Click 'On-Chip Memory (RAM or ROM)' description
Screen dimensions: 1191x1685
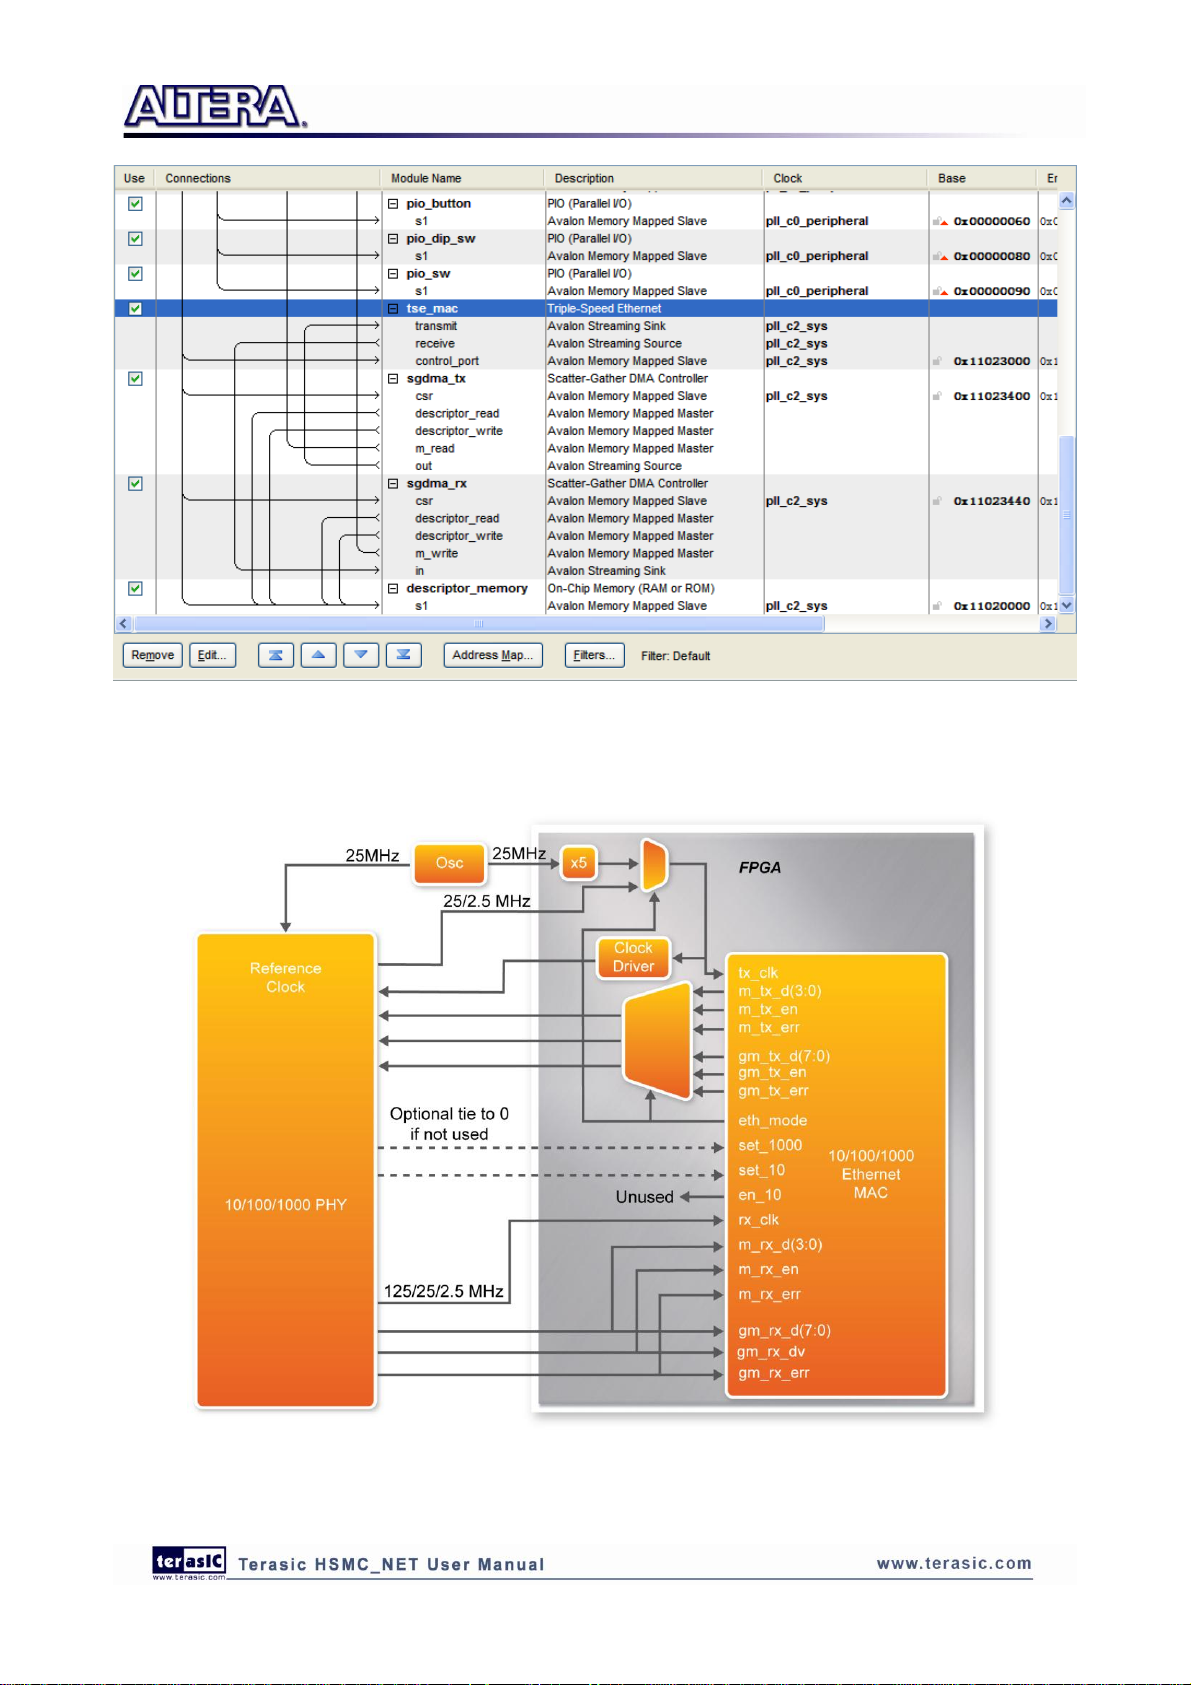631,589
